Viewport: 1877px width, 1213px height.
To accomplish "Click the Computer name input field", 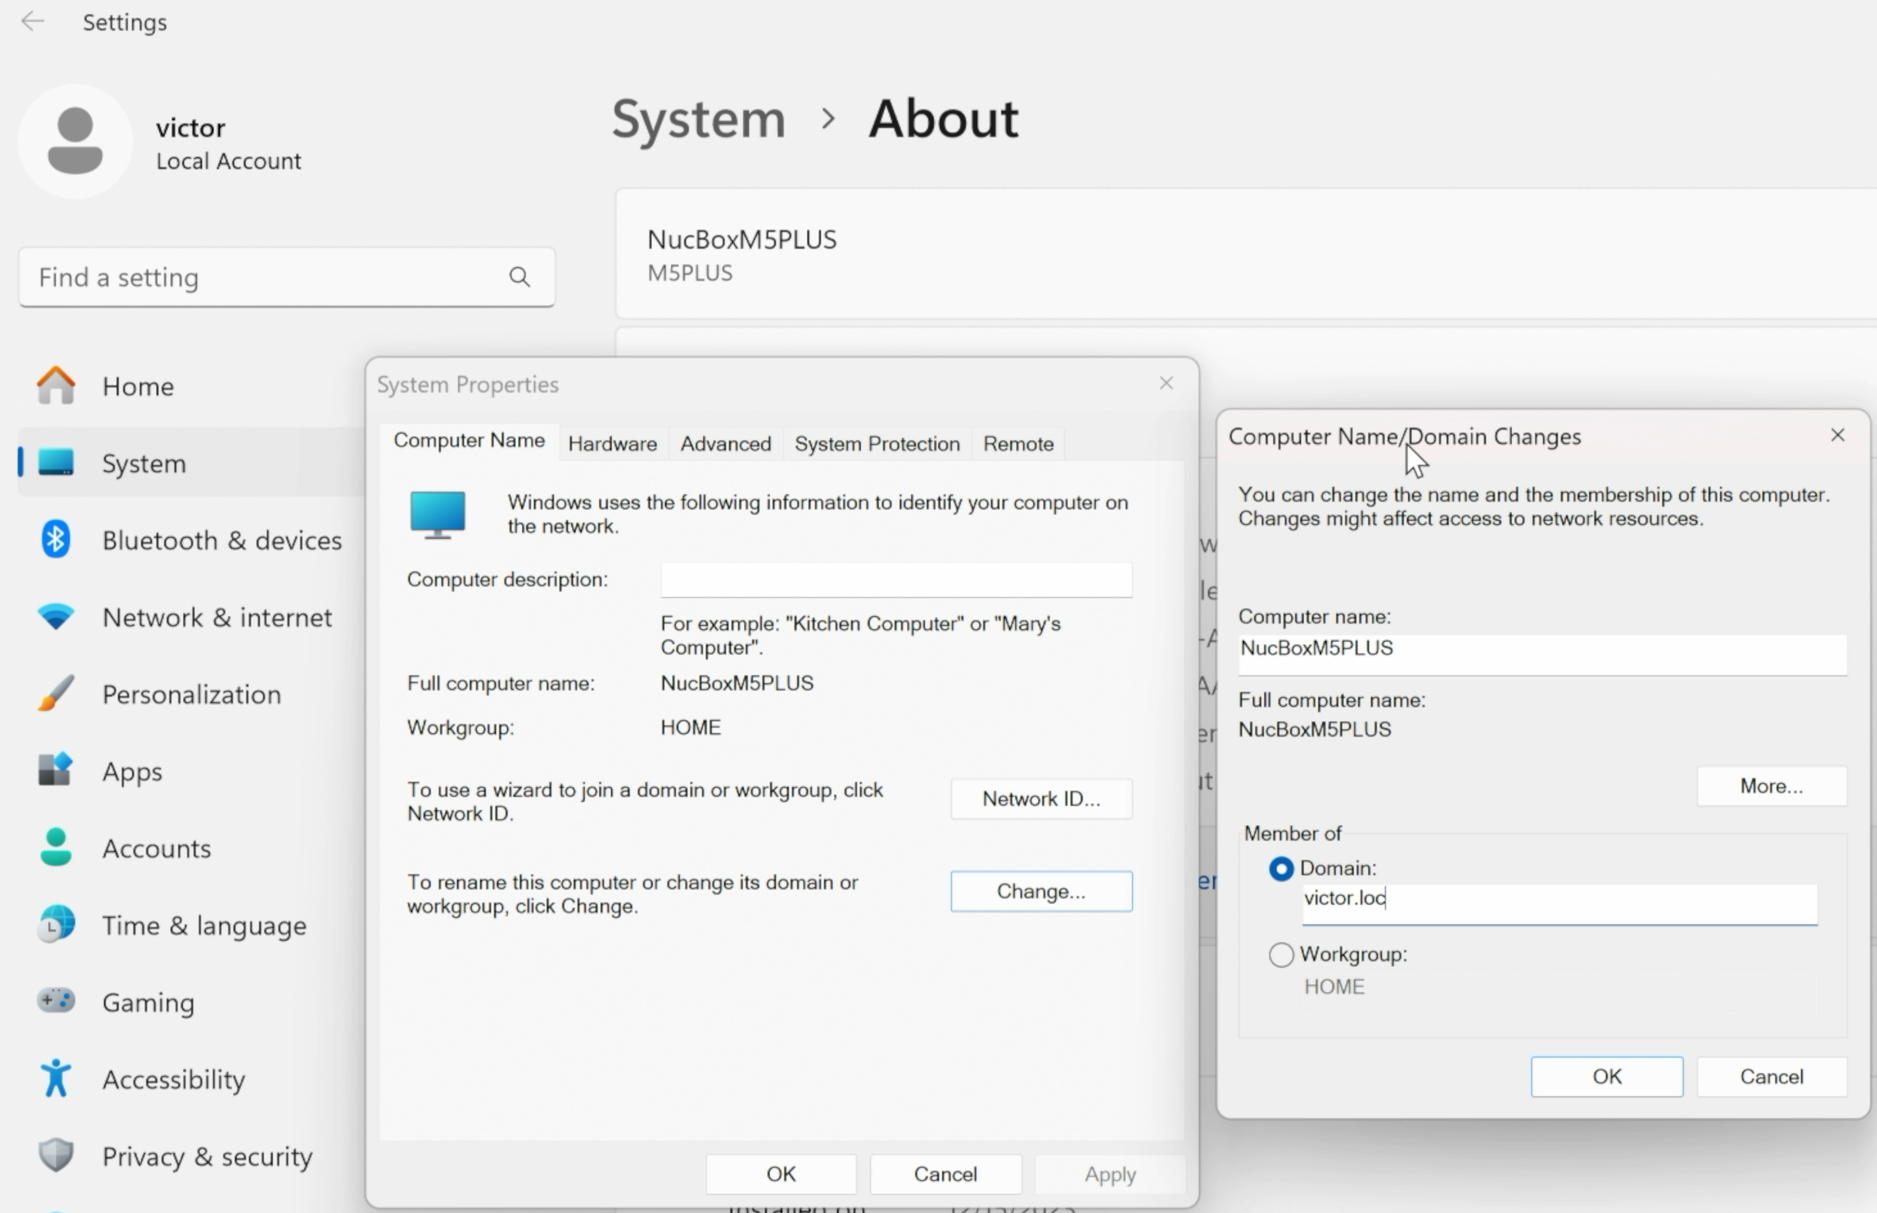I will (1542, 654).
